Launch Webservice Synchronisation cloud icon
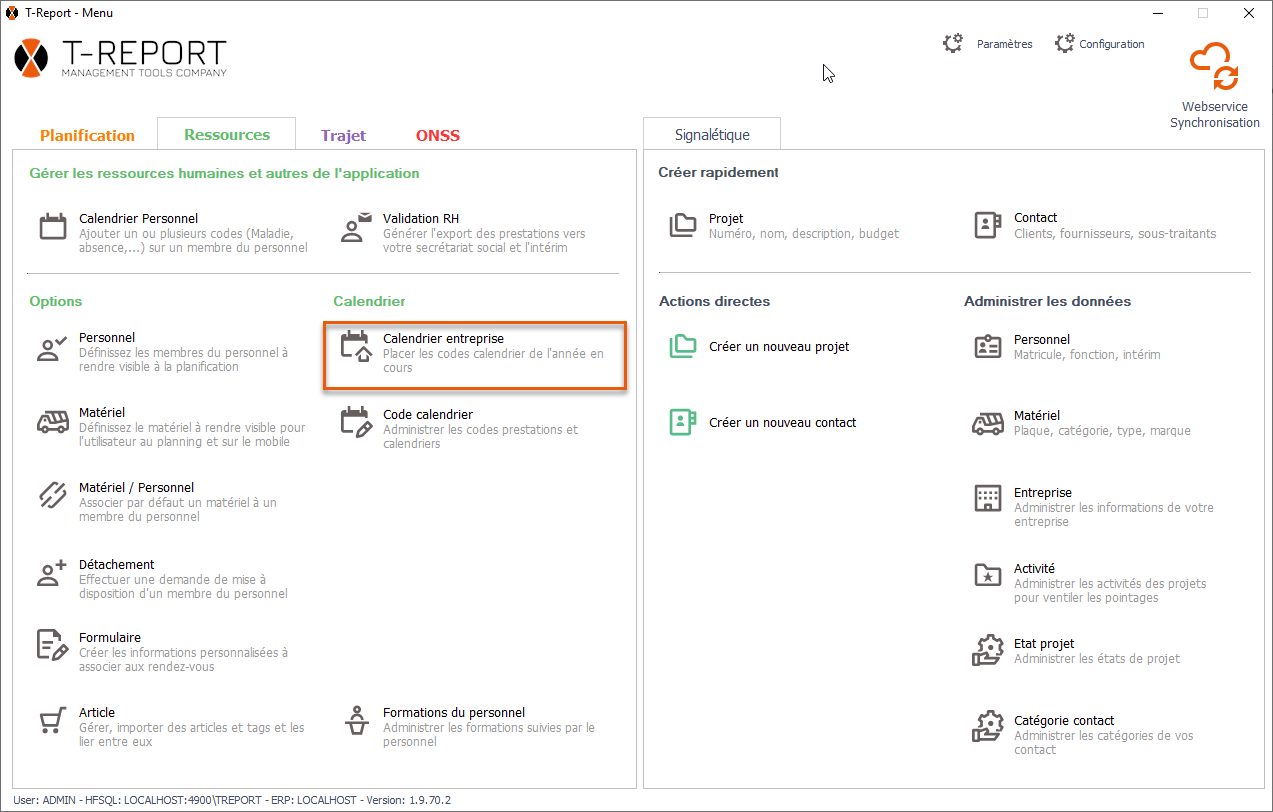Screen dimensions: 1273x812 (1214, 68)
